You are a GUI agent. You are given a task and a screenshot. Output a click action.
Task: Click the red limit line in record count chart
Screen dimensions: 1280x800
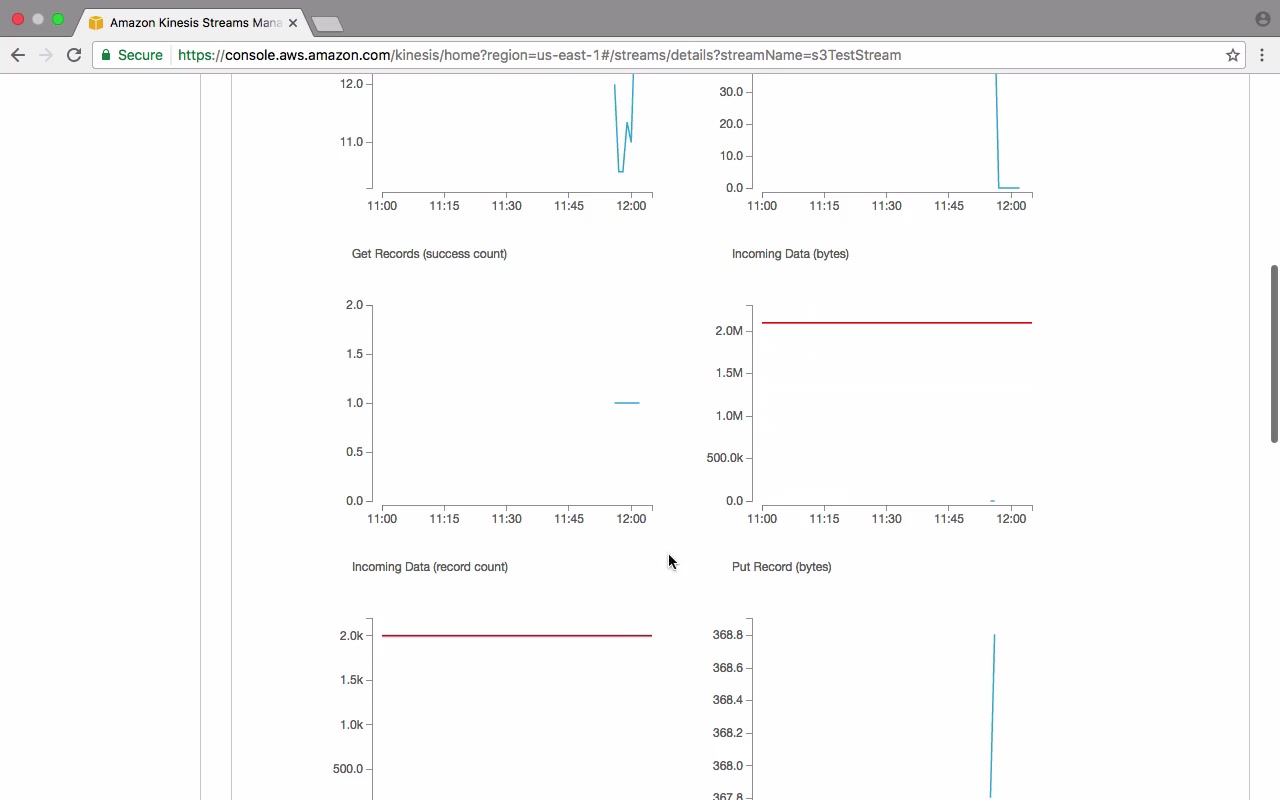click(x=517, y=636)
